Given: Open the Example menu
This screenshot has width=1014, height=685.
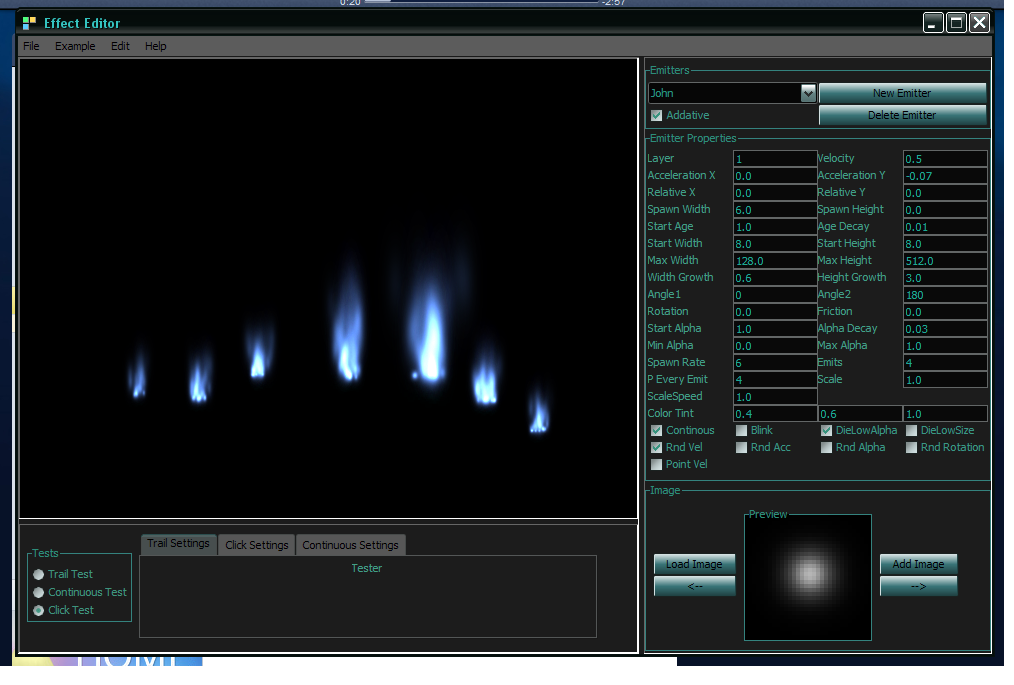Looking at the screenshot, I should click(x=75, y=46).
